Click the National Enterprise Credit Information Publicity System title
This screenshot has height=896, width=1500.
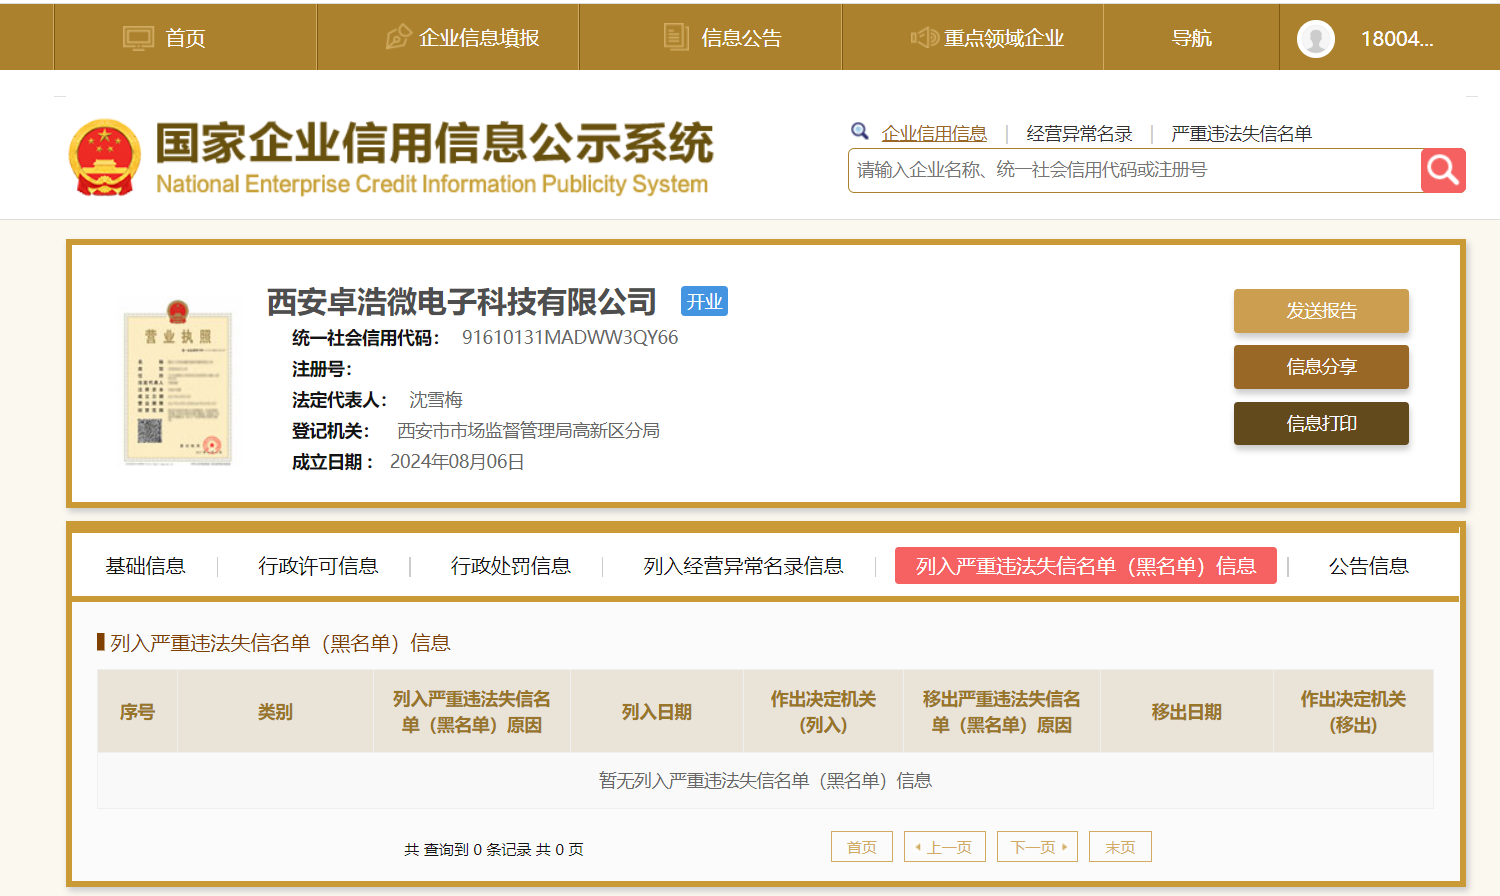pos(432,185)
